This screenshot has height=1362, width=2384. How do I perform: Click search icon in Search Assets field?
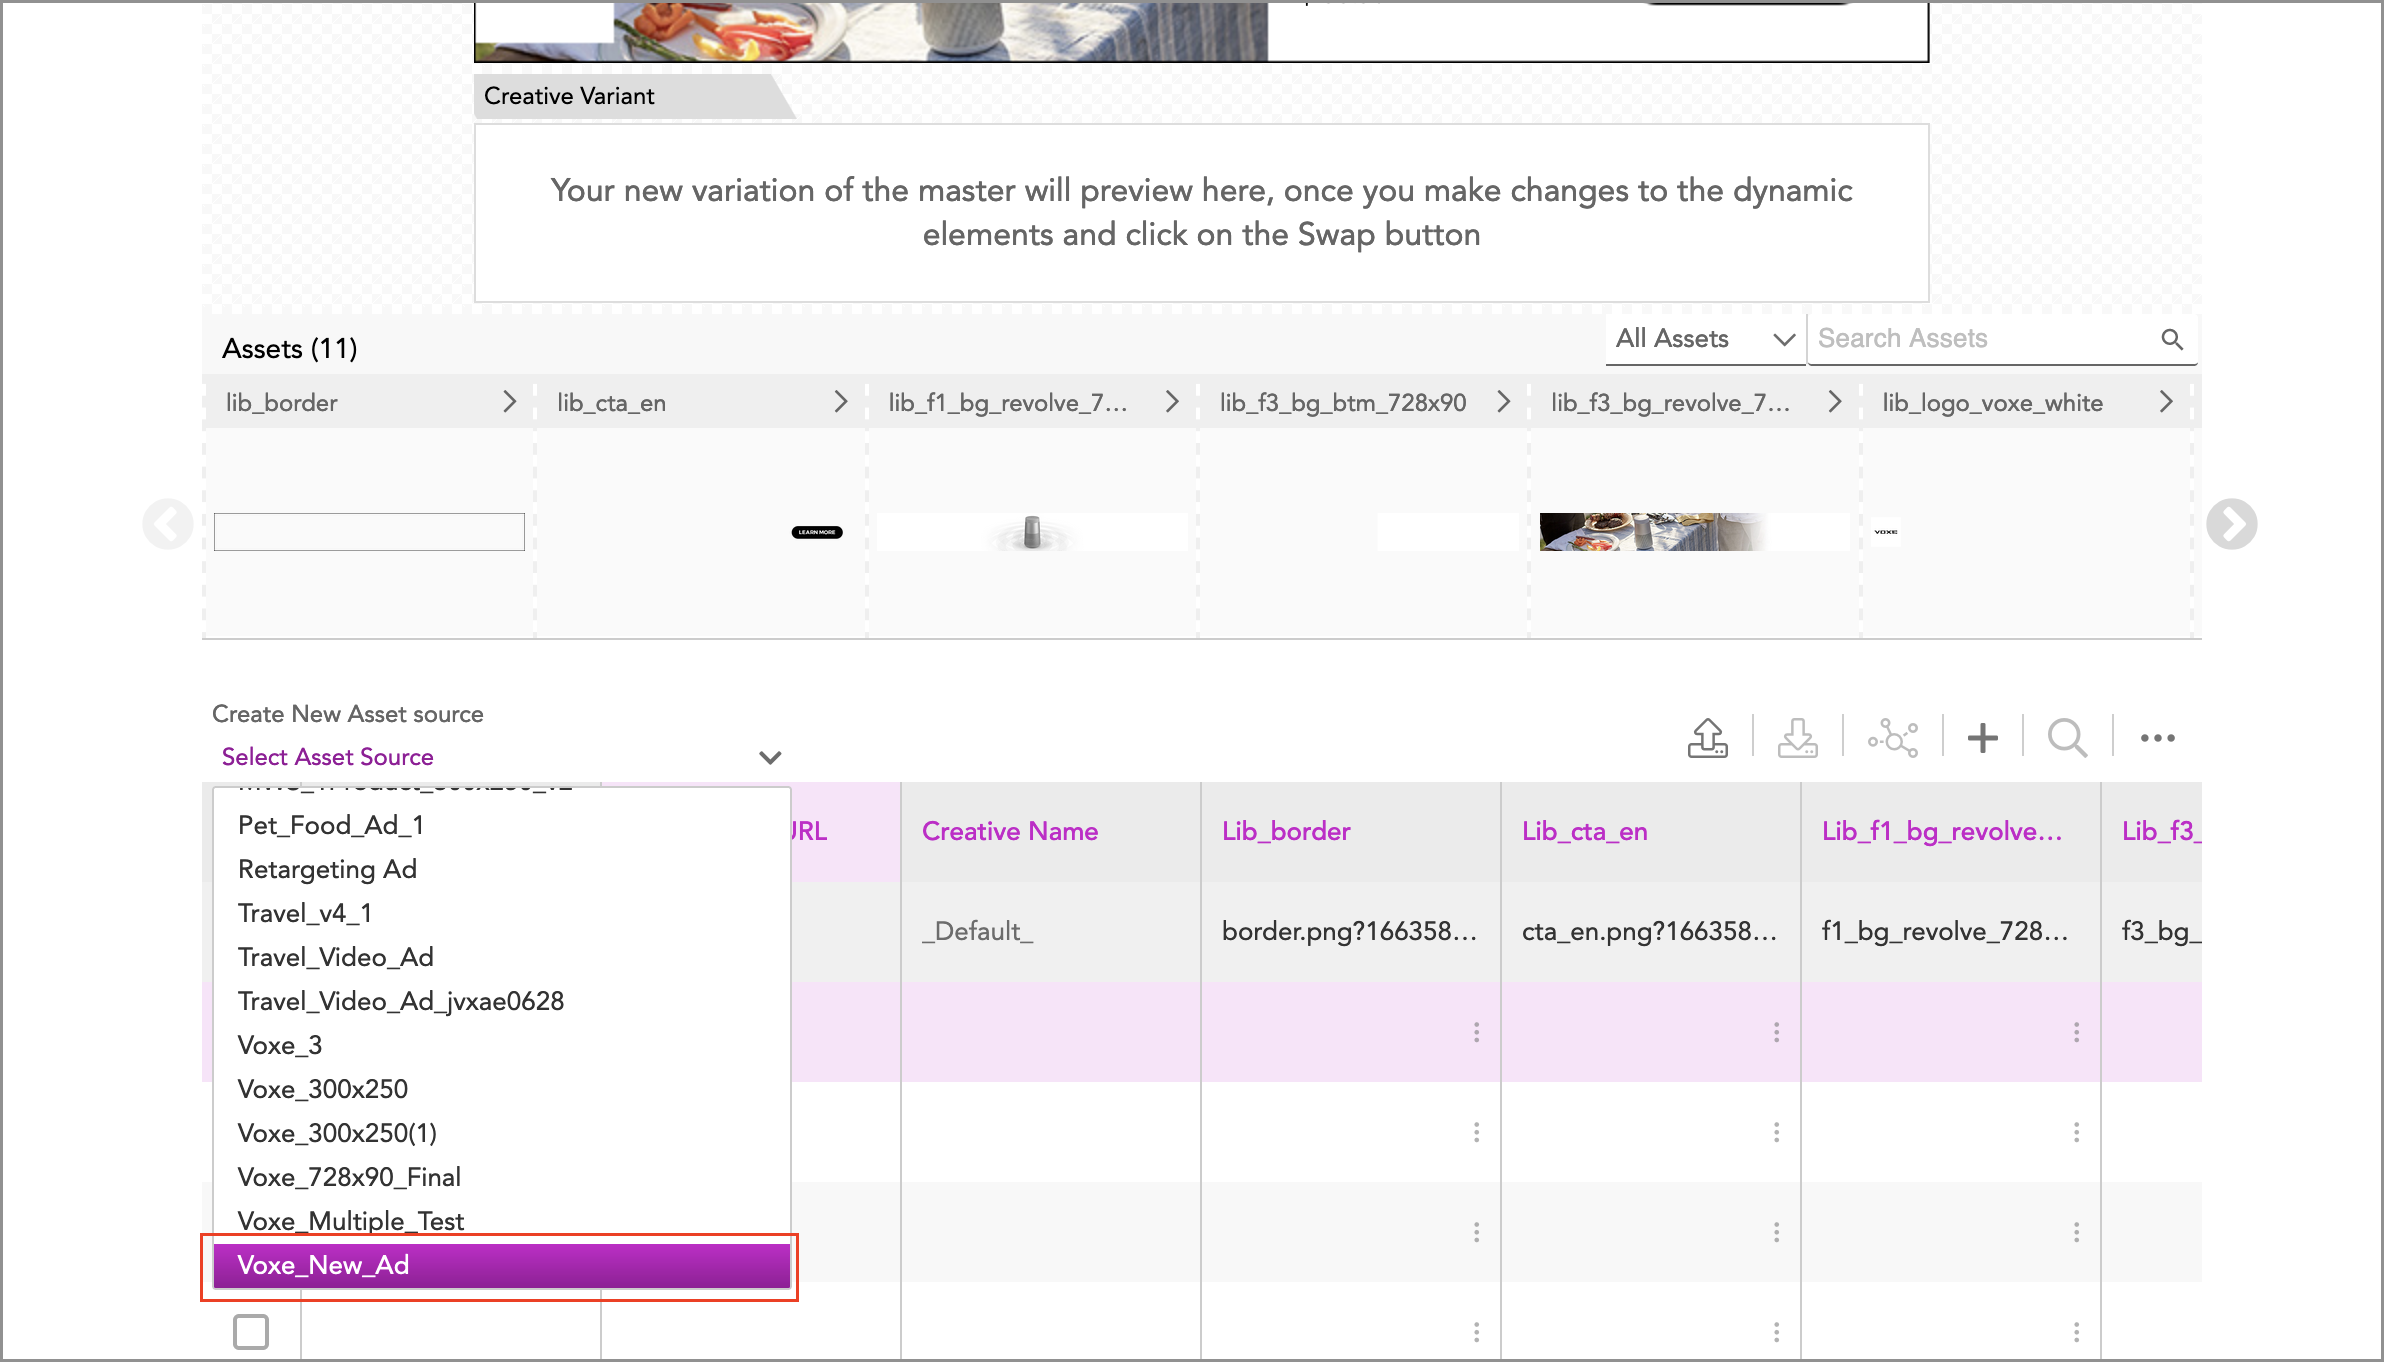pyautogui.click(x=2171, y=339)
